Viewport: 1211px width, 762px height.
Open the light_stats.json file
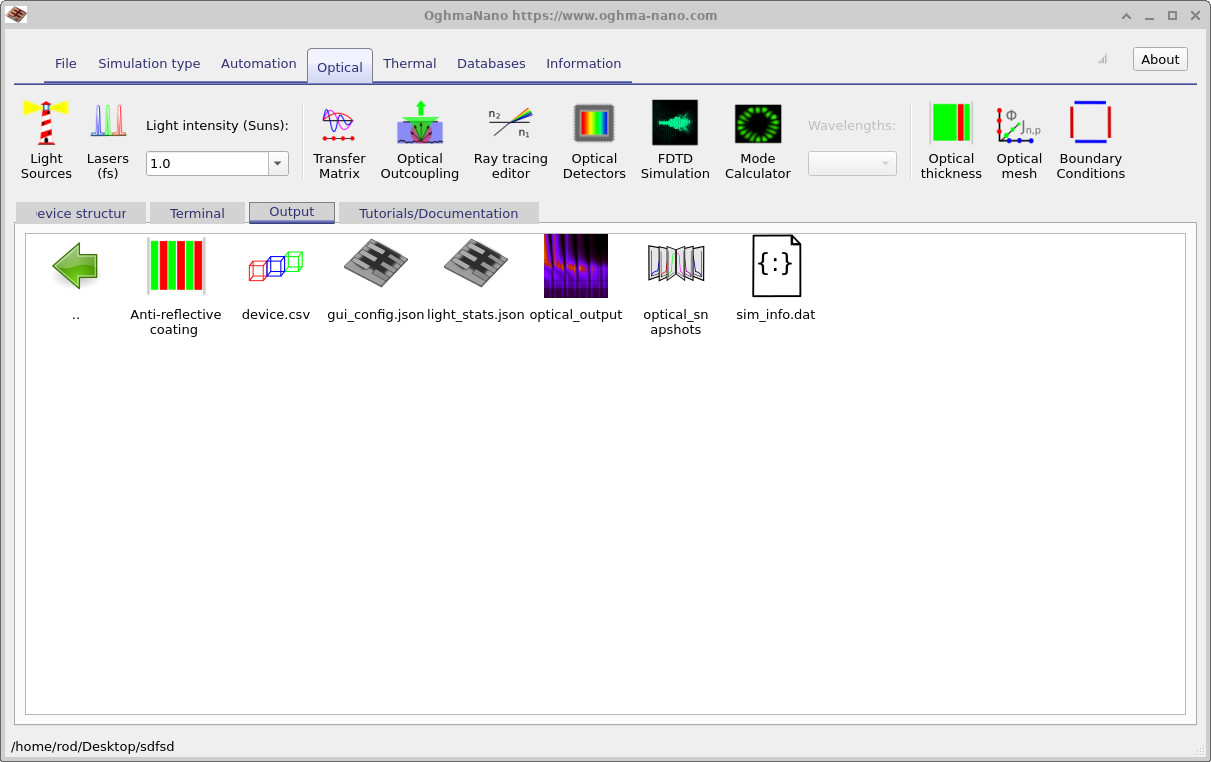click(x=476, y=279)
